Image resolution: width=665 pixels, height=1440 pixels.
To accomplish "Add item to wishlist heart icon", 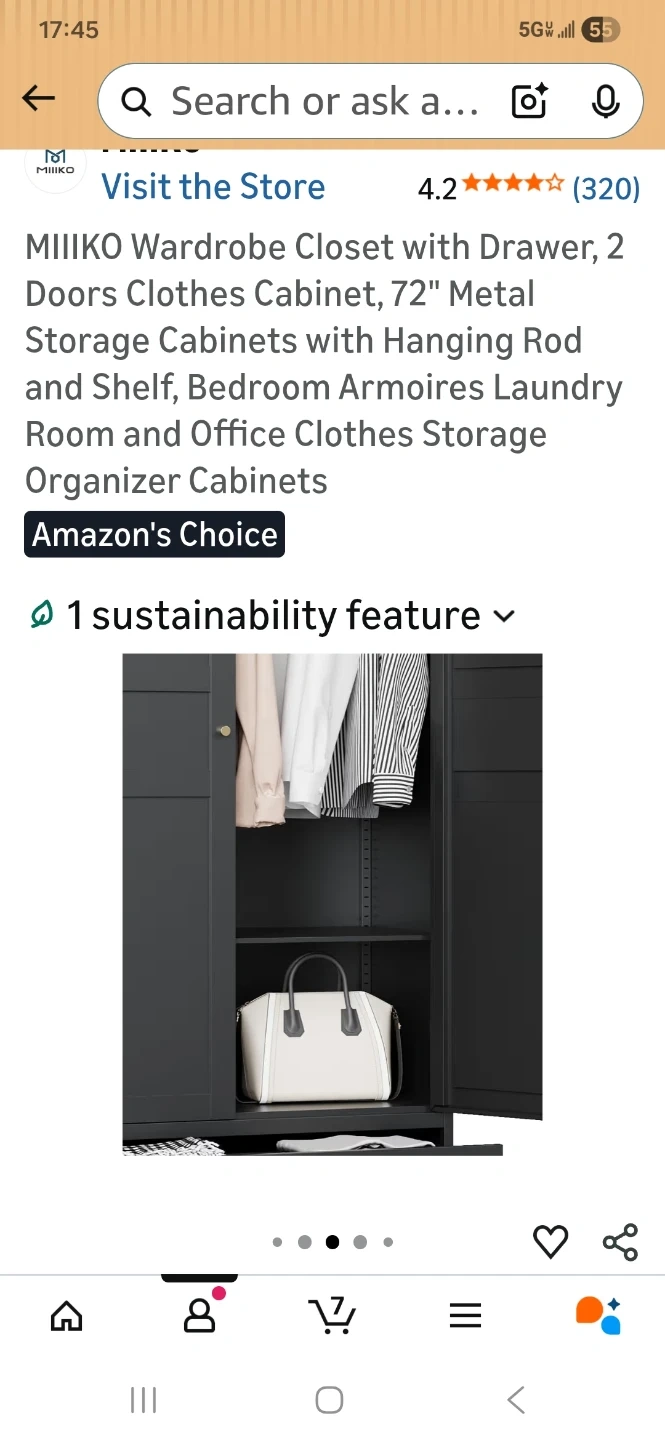I will tap(550, 1241).
